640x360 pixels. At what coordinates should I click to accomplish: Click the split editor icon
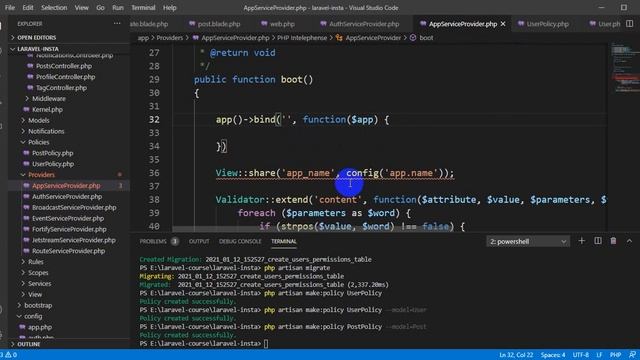629,24
